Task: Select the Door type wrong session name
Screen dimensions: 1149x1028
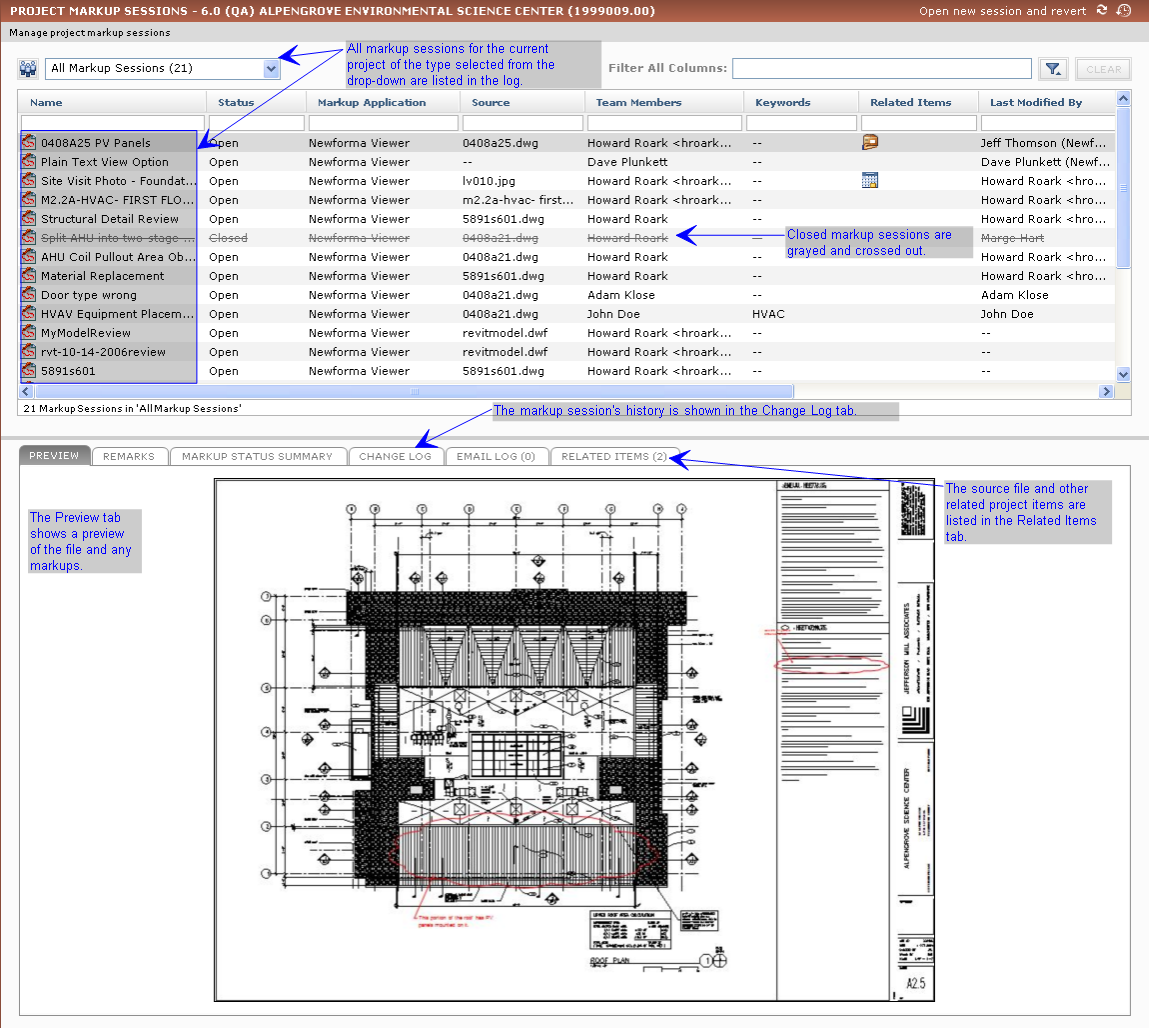Action: coord(89,295)
